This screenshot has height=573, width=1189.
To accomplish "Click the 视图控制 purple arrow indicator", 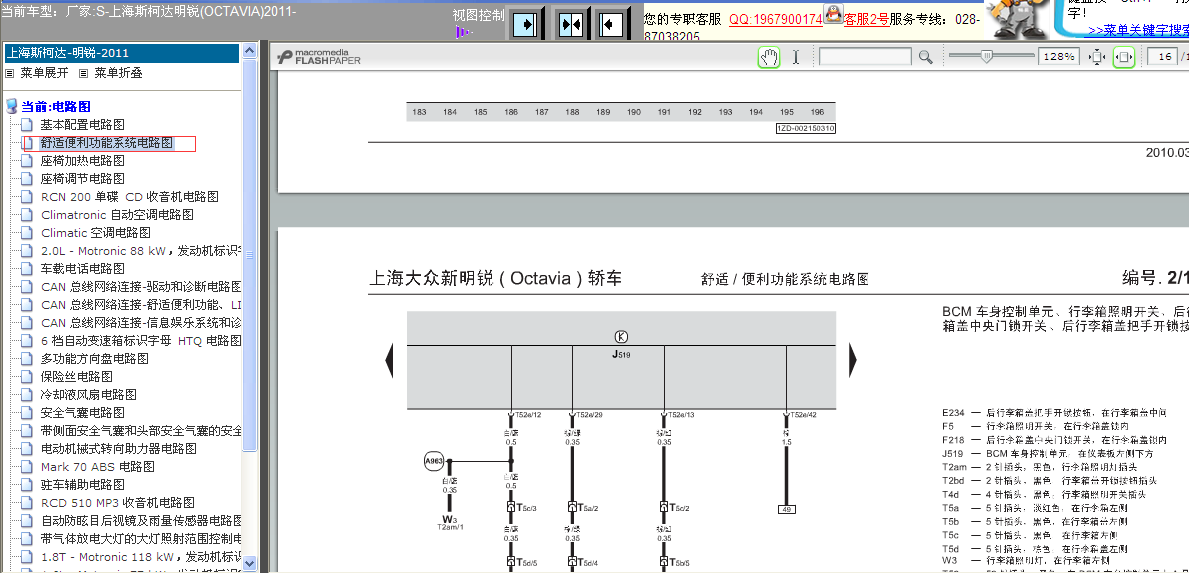I will pos(464,32).
